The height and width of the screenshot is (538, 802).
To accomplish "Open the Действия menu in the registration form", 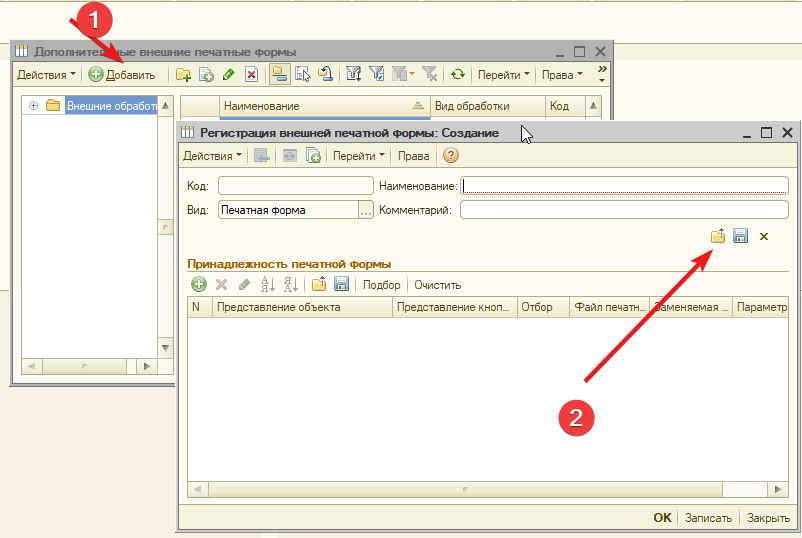I will (x=212, y=156).
